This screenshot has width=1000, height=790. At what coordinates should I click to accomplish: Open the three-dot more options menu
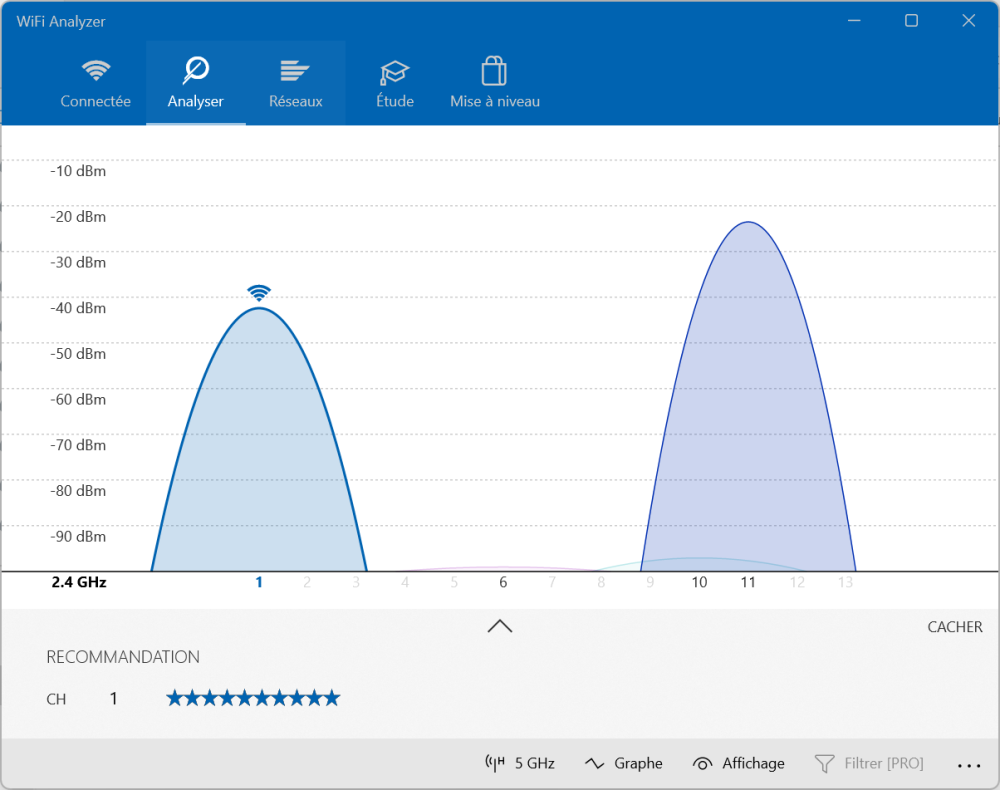click(969, 765)
